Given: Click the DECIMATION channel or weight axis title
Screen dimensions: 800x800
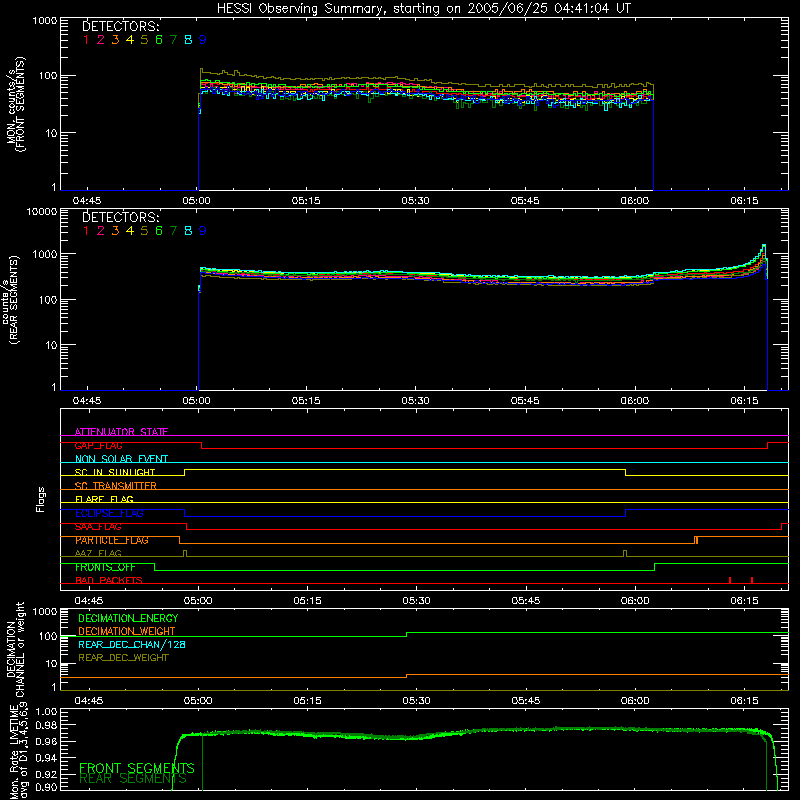Looking at the screenshot, I should point(15,649).
